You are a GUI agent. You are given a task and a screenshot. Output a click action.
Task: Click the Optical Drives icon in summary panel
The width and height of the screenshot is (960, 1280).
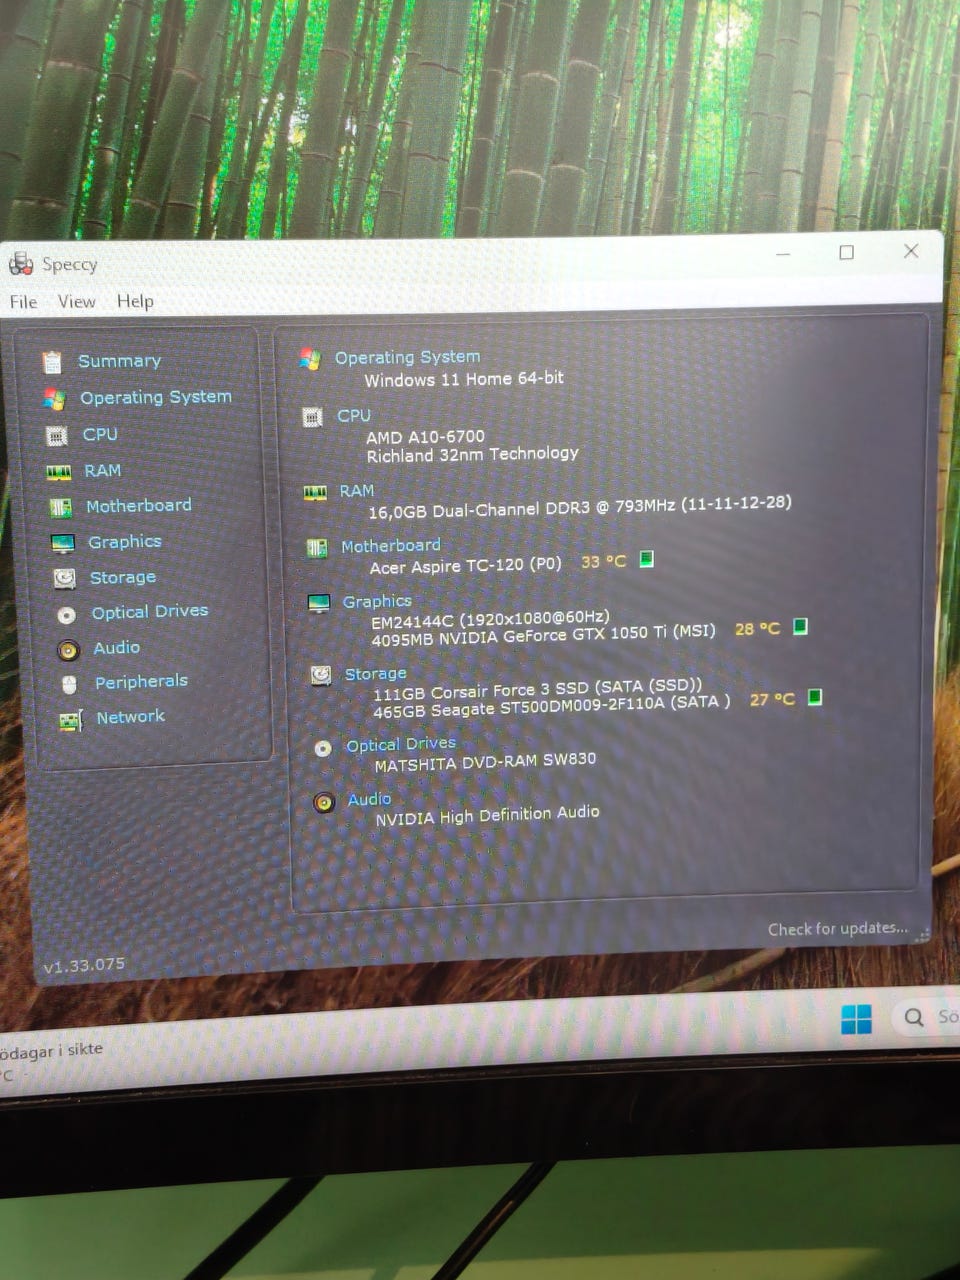point(323,747)
